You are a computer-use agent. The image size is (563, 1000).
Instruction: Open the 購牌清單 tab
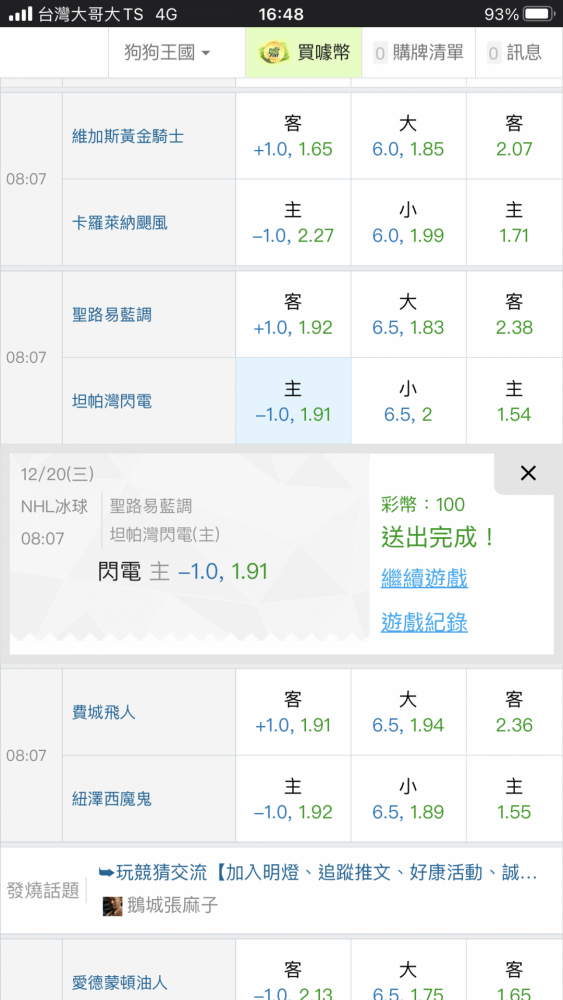click(x=418, y=52)
